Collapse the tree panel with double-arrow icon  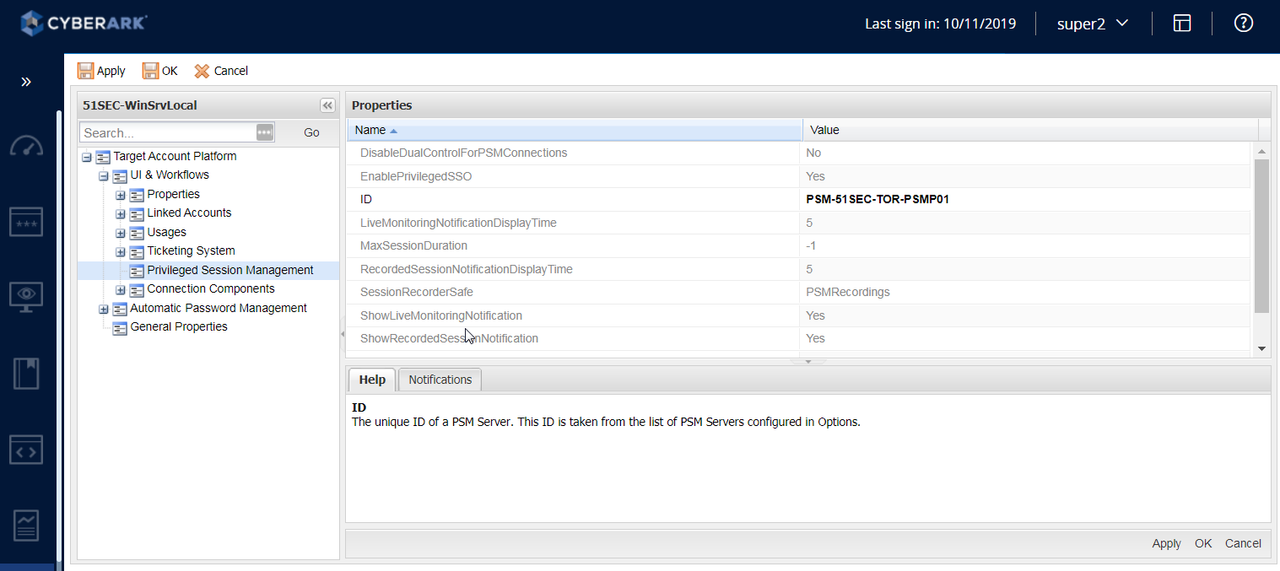[327, 105]
